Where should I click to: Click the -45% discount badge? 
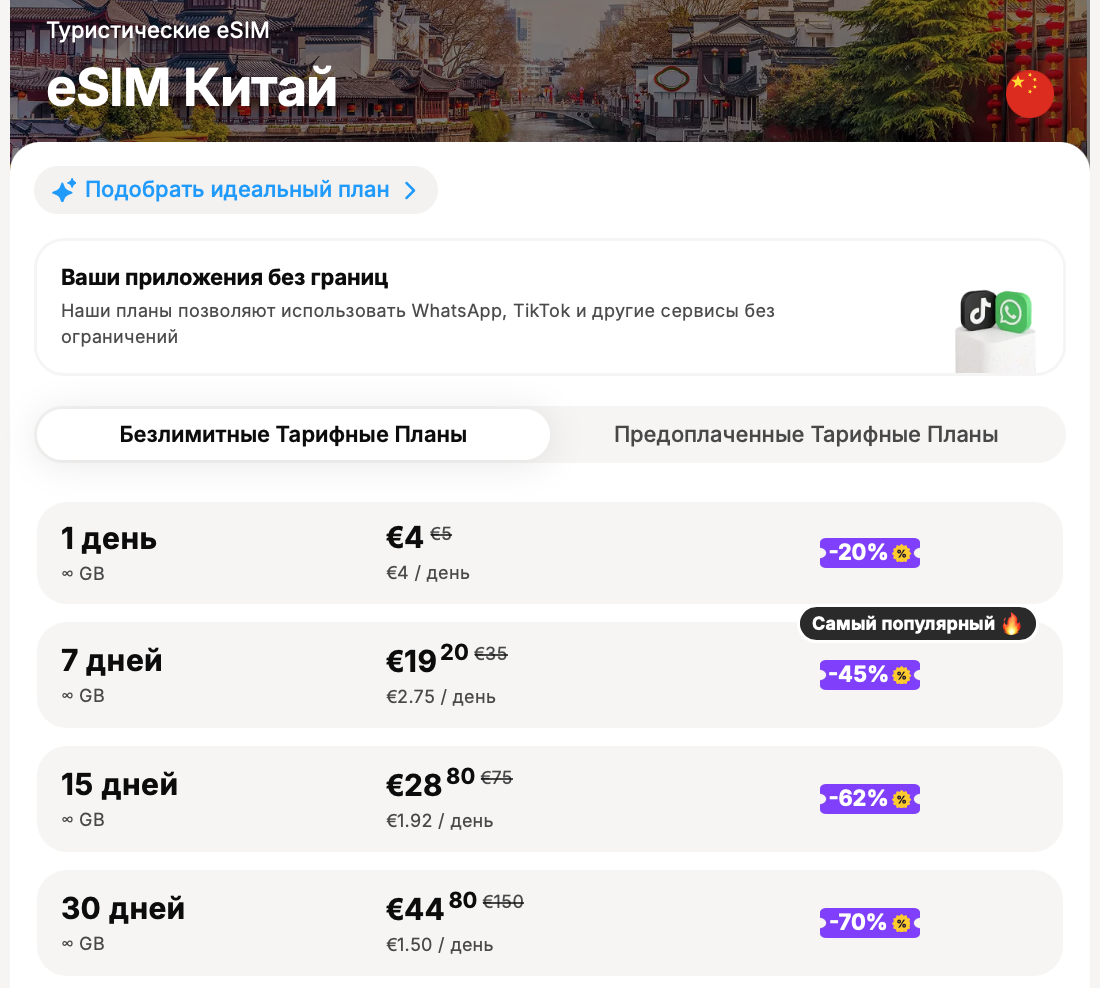pos(869,675)
